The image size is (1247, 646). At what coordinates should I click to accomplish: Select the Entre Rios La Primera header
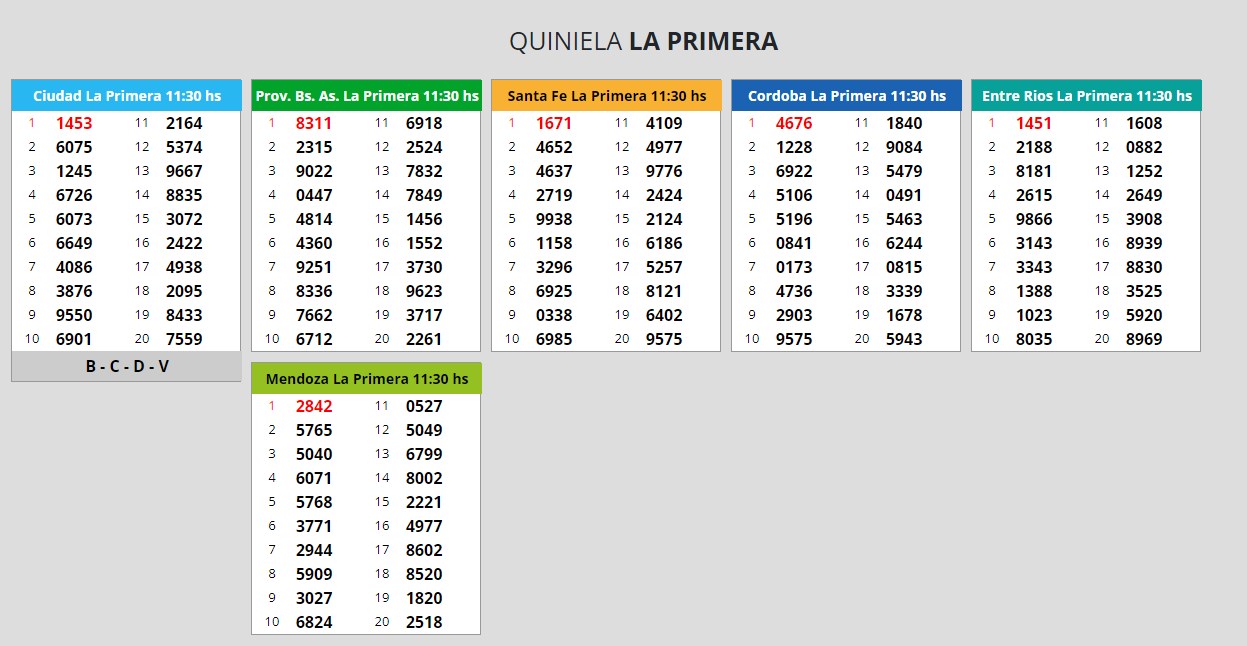[x=1086, y=96]
